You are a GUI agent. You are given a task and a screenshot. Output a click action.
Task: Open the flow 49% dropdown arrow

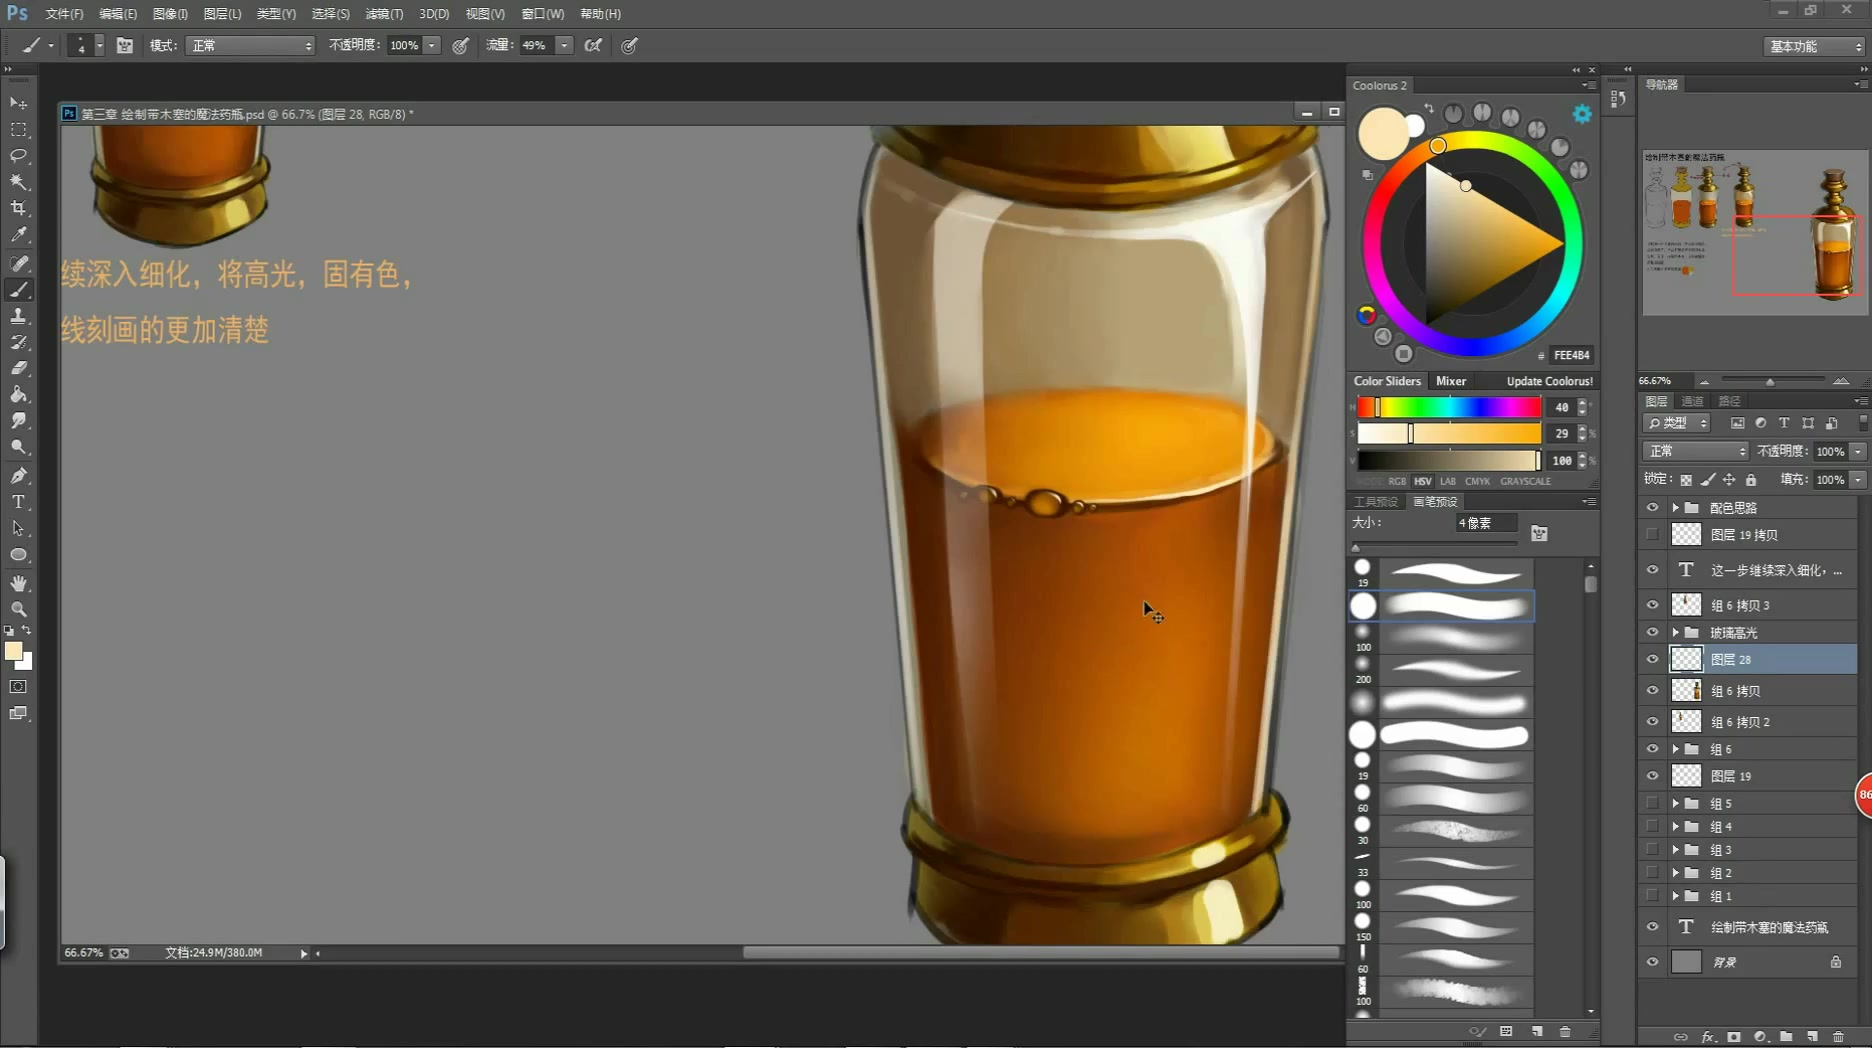coord(564,45)
